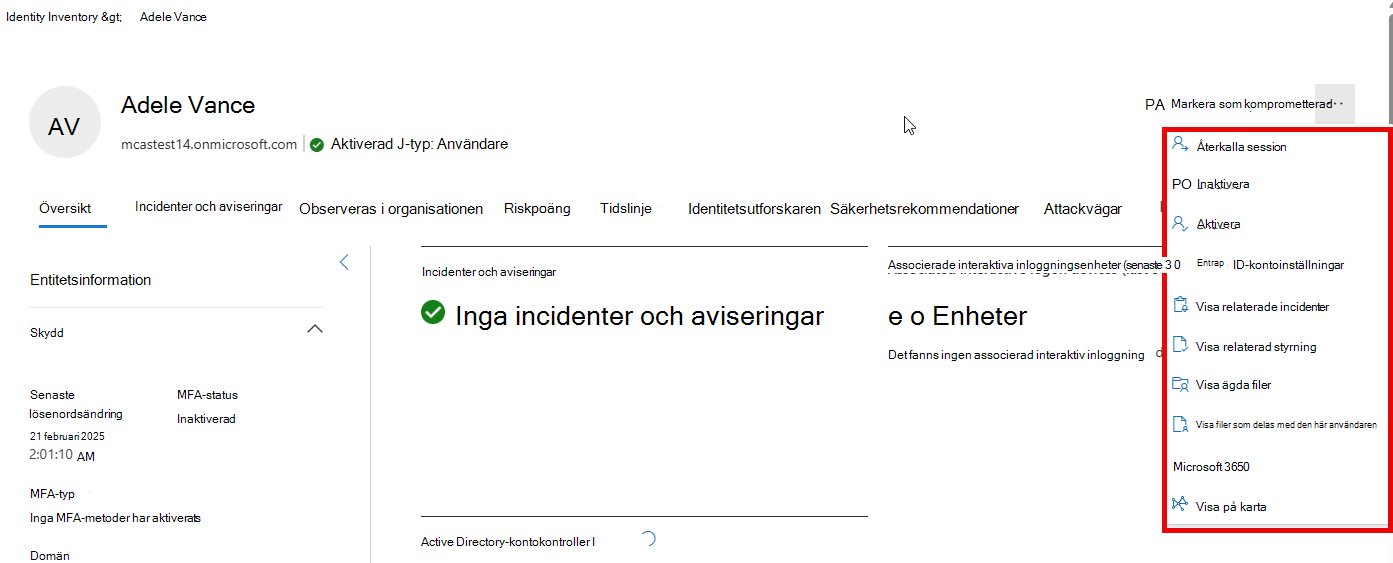The height and width of the screenshot is (563, 1393).
Task: Click Det fanns ingen associerad interaktiv inloggning text
Action: pos(1016,355)
